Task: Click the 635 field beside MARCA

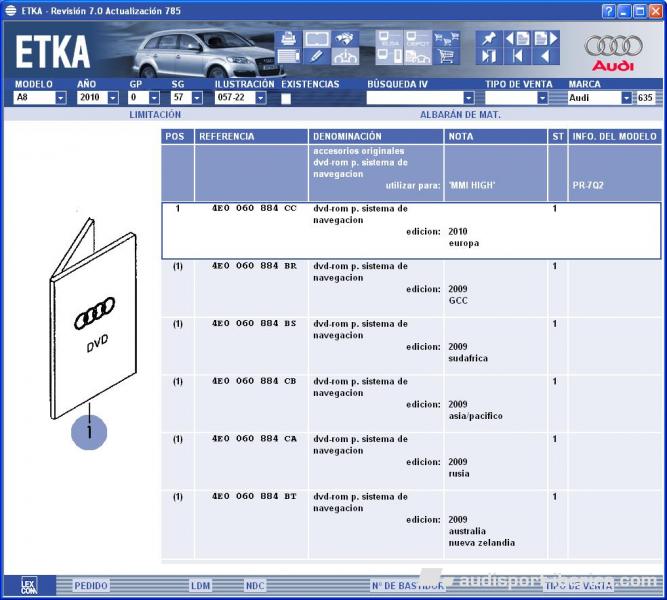Action: click(x=645, y=98)
